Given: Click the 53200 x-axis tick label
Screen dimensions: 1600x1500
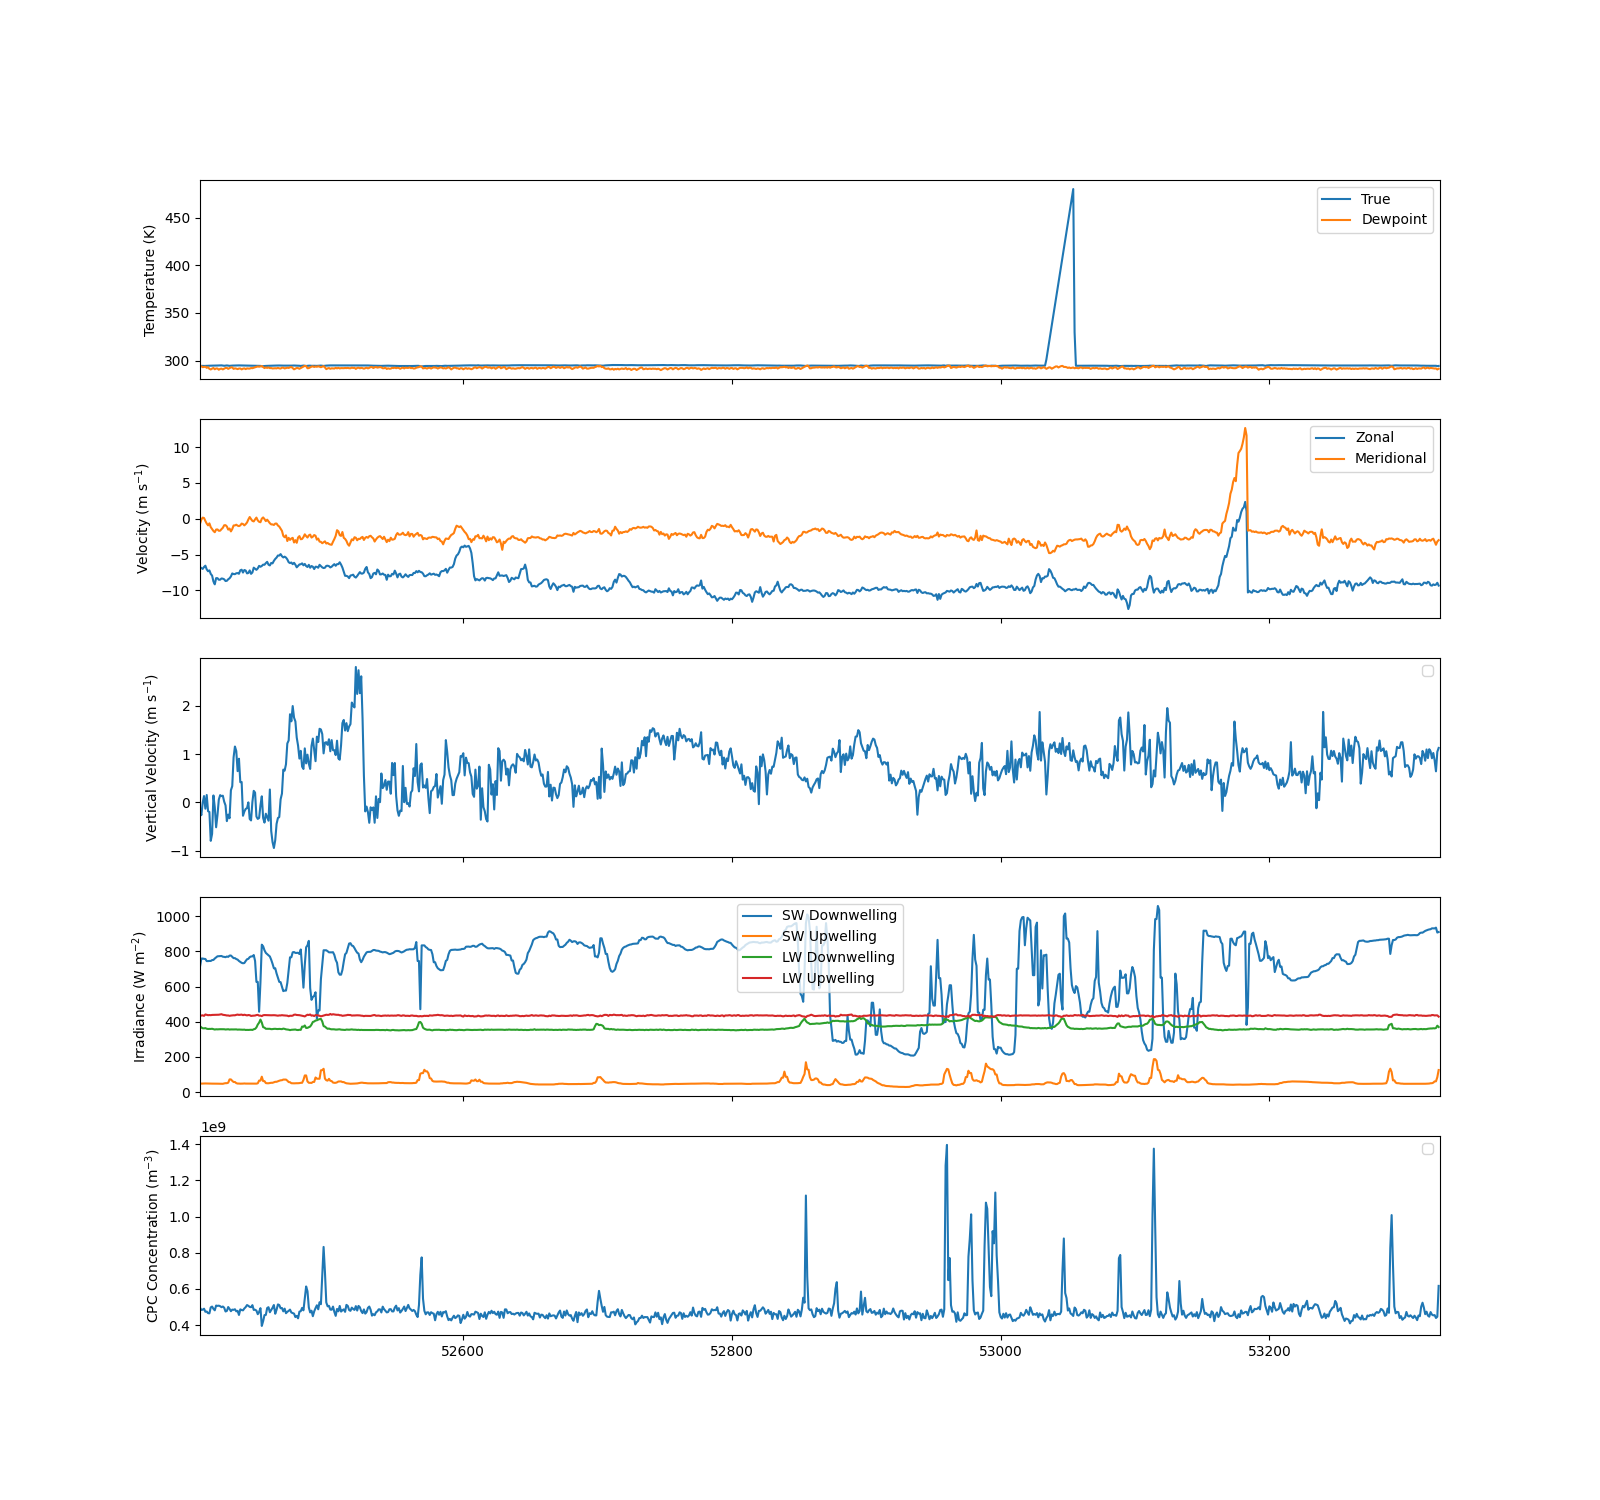Looking at the screenshot, I should [x=1269, y=1351].
